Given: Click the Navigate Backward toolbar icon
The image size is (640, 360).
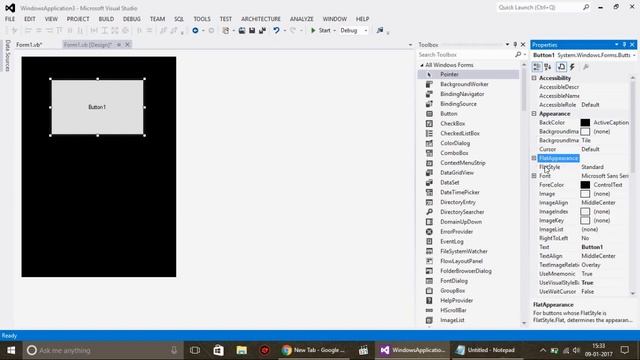Looking at the screenshot, I should pyautogui.click(x=195, y=30).
